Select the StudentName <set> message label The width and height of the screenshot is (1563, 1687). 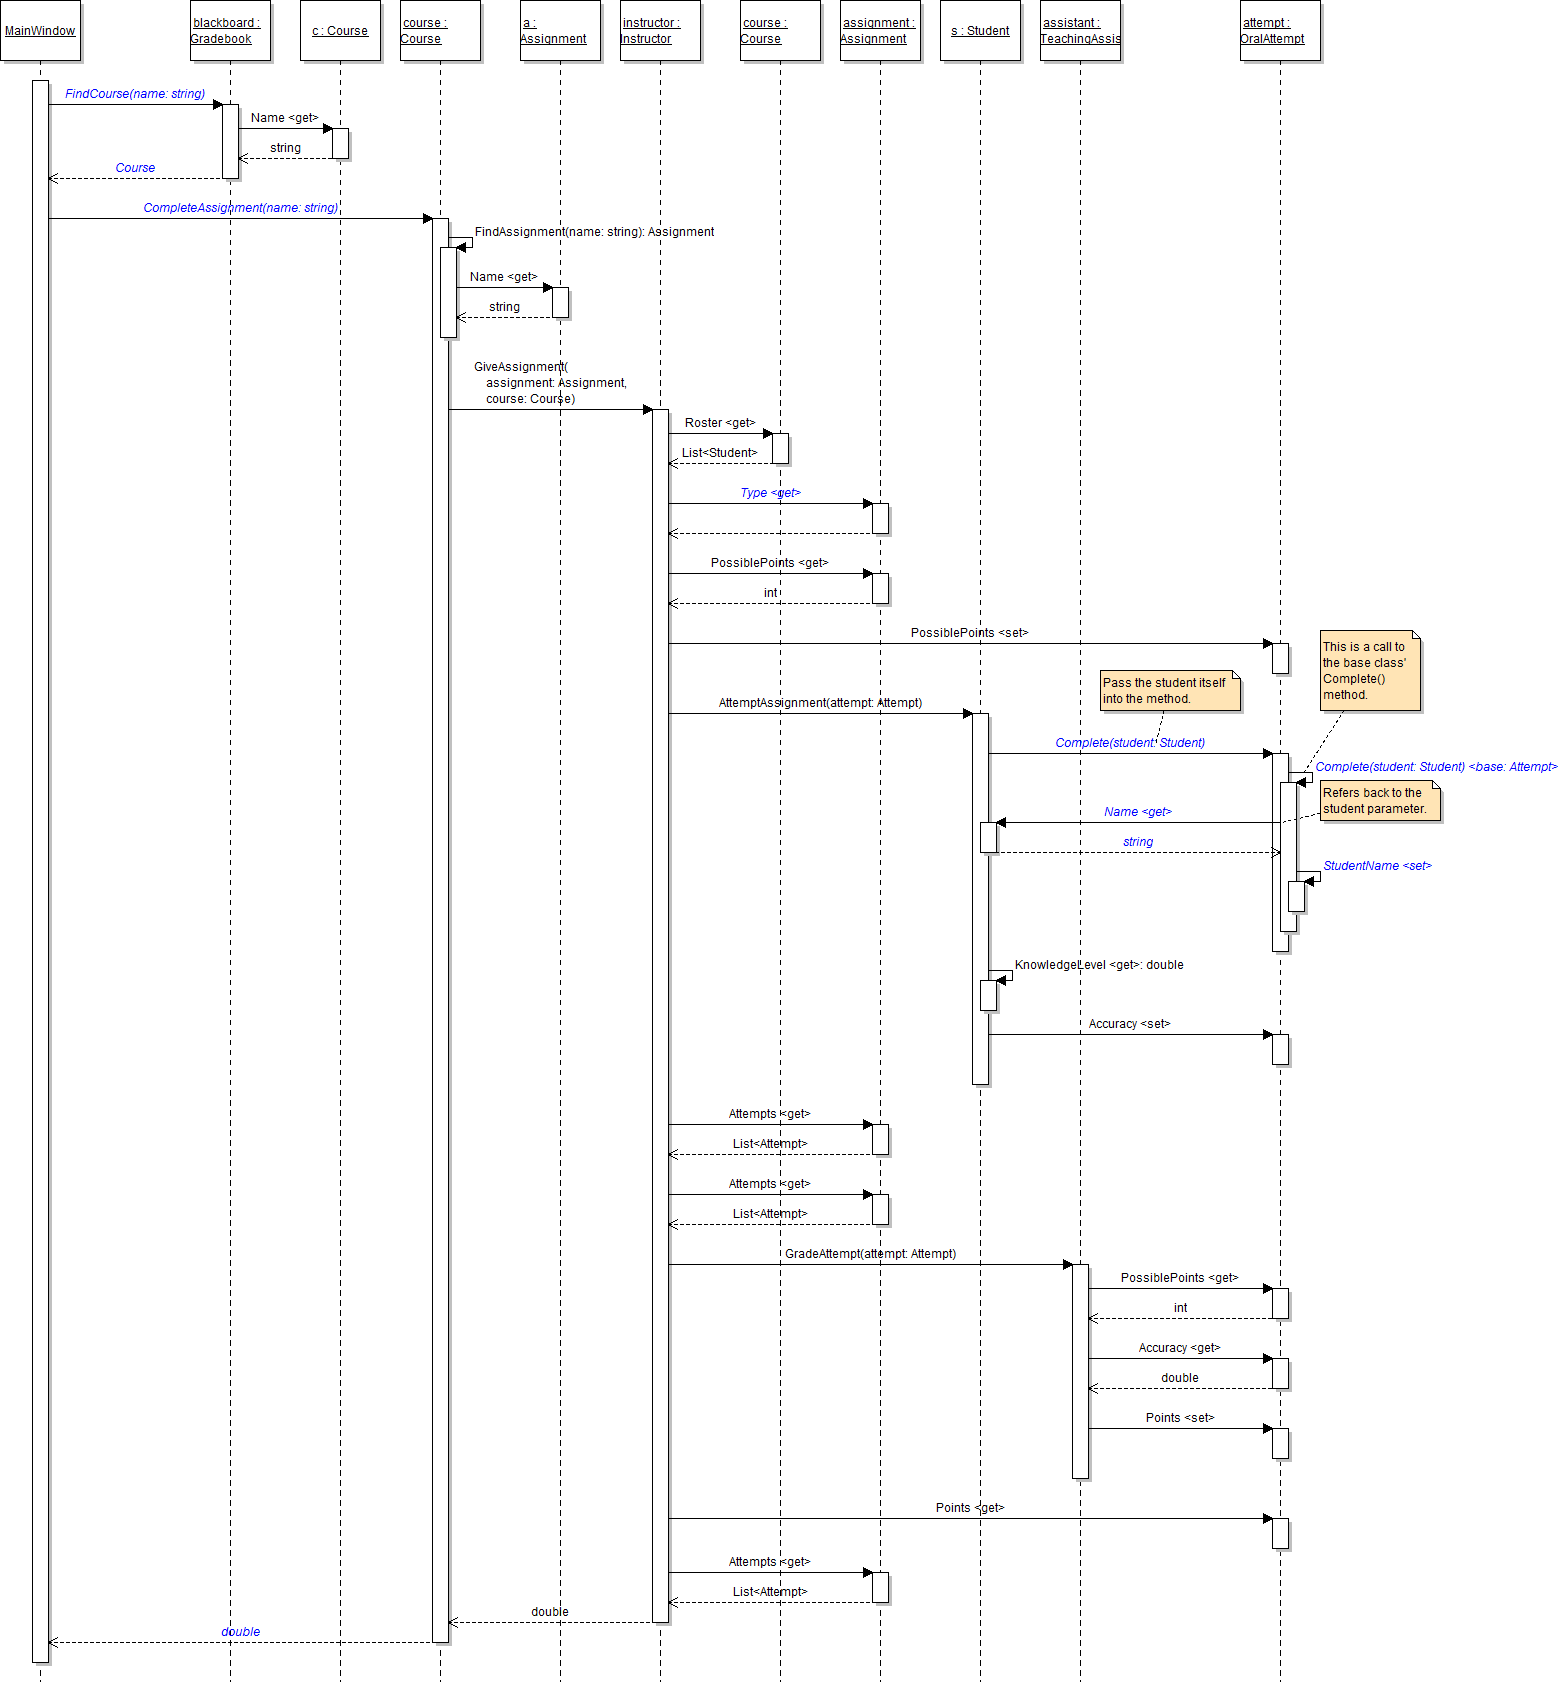point(1377,866)
